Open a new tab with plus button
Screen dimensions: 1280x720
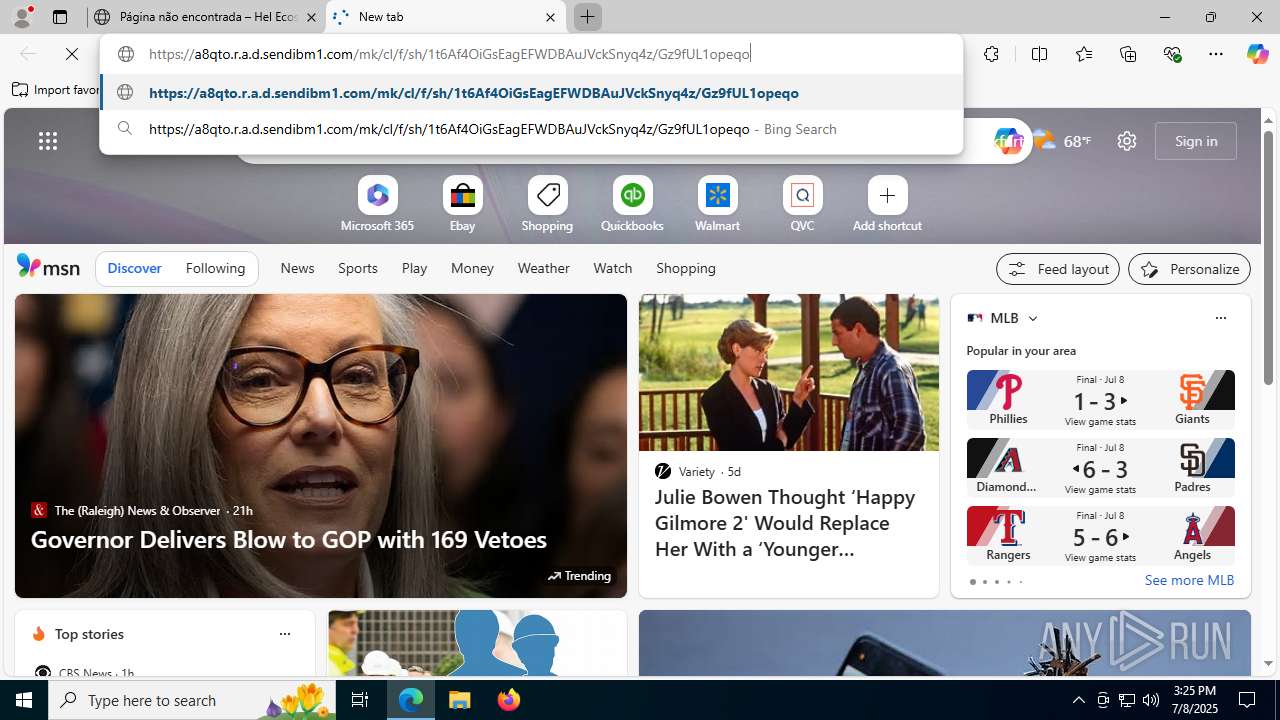tap(587, 17)
